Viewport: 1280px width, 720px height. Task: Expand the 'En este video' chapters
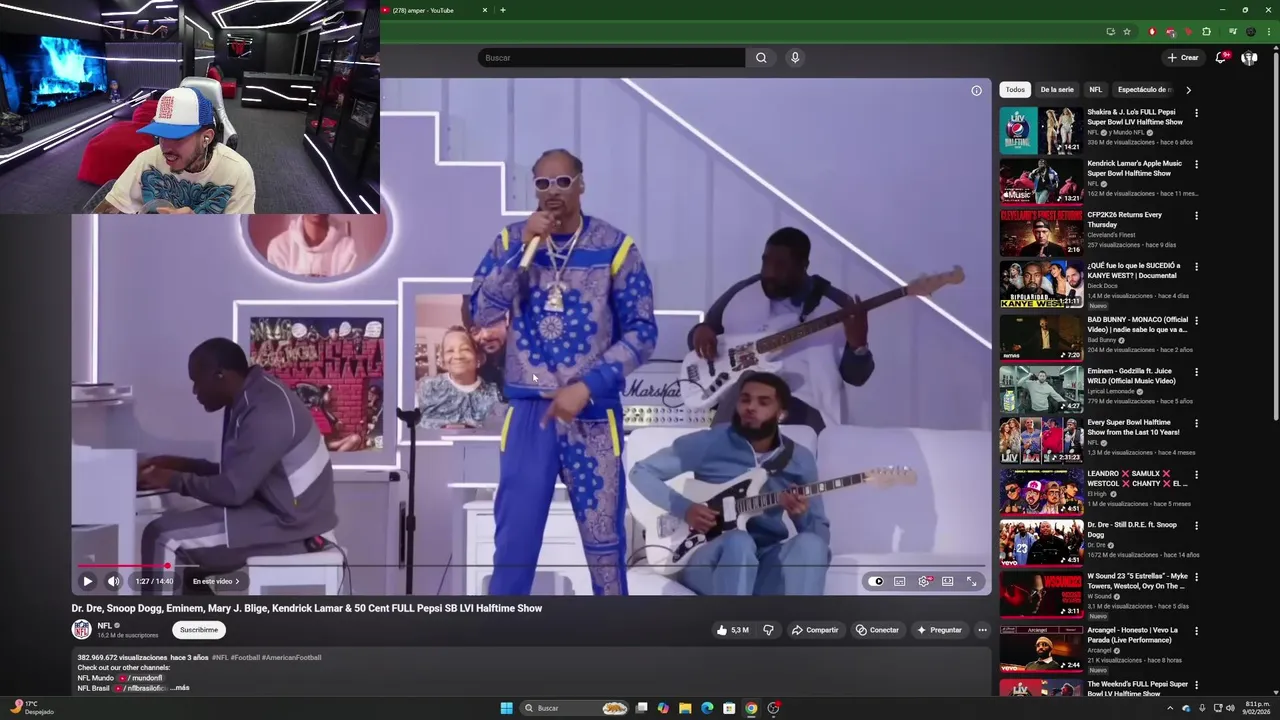216,581
